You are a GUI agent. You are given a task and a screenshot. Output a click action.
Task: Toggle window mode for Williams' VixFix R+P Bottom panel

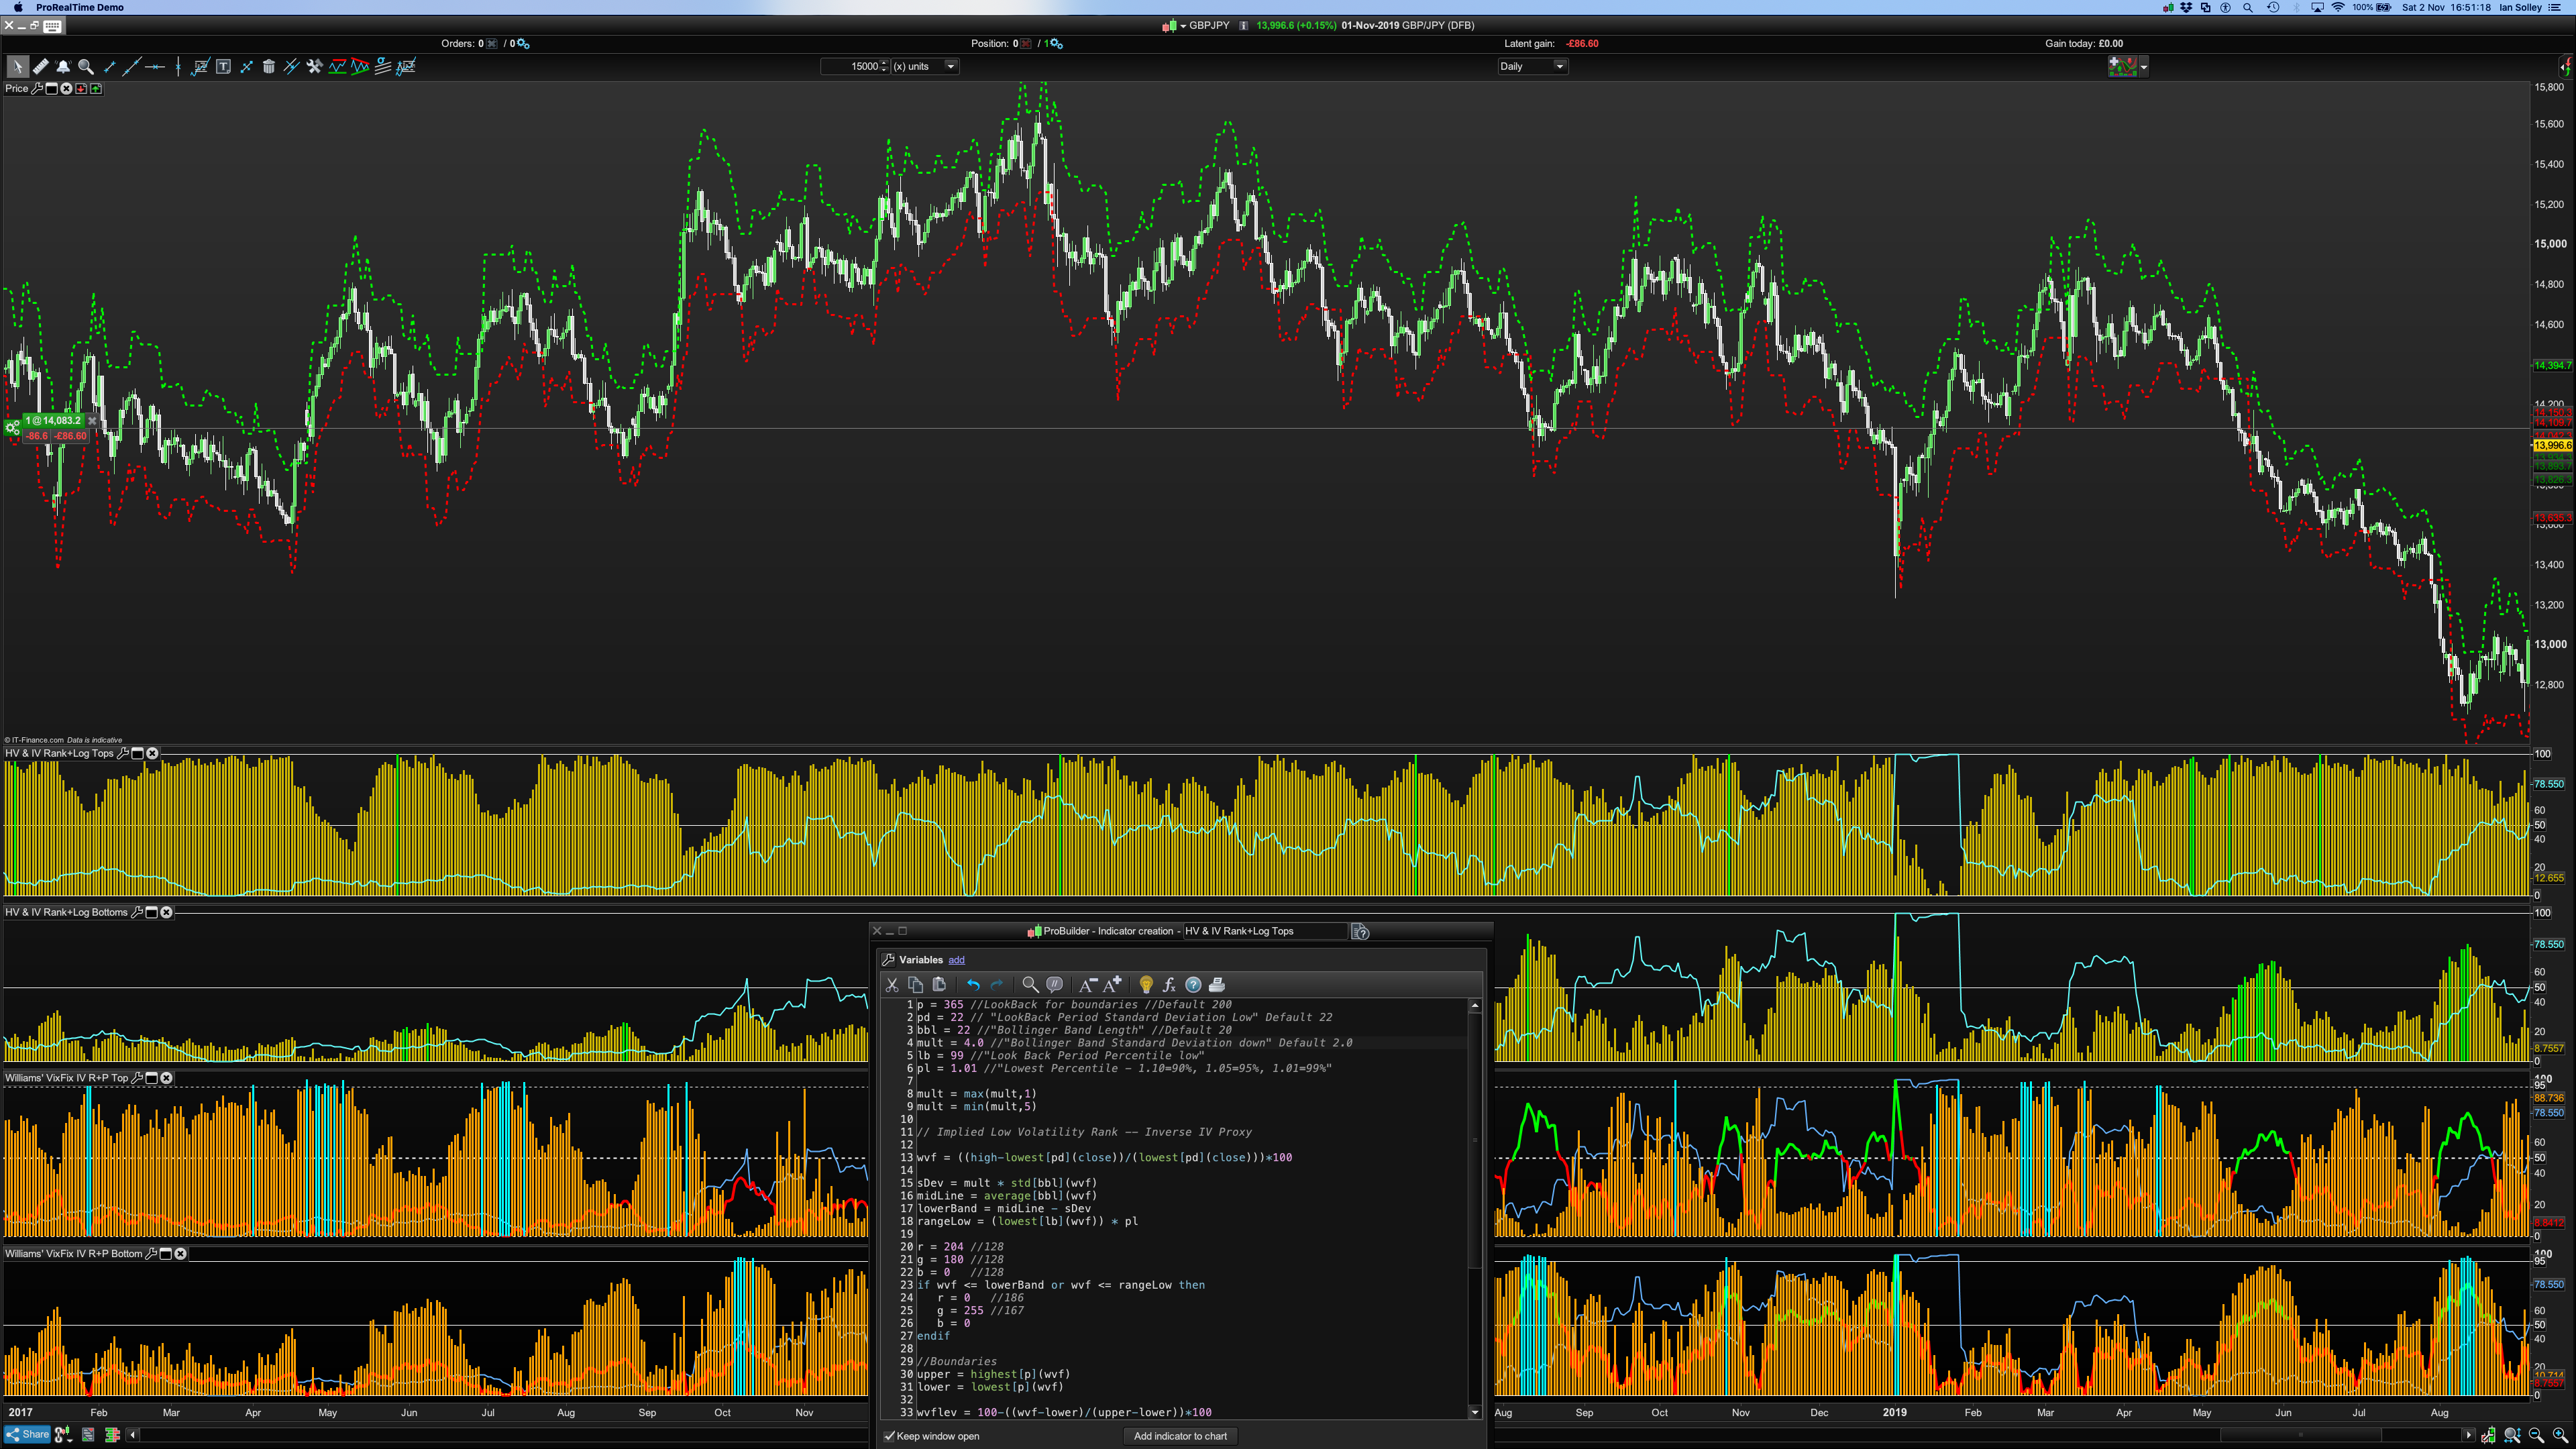click(x=166, y=1254)
